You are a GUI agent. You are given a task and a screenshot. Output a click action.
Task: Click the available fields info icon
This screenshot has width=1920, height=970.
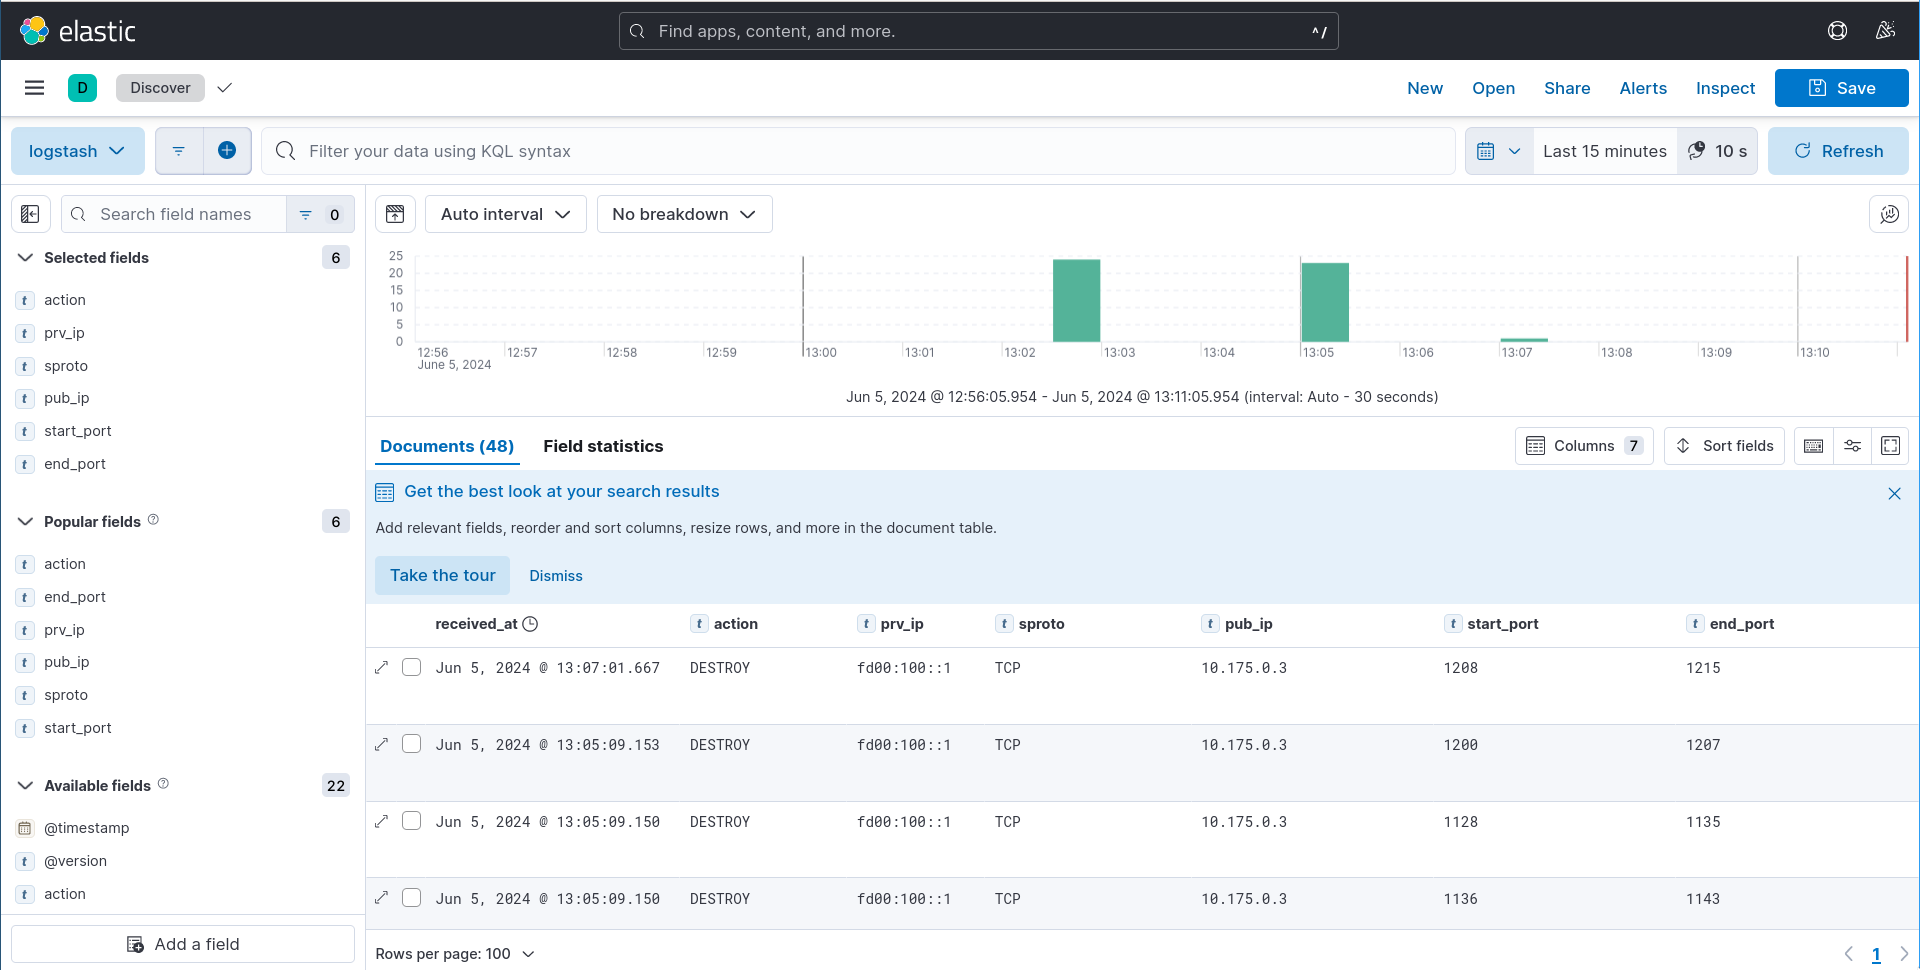pyautogui.click(x=163, y=784)
